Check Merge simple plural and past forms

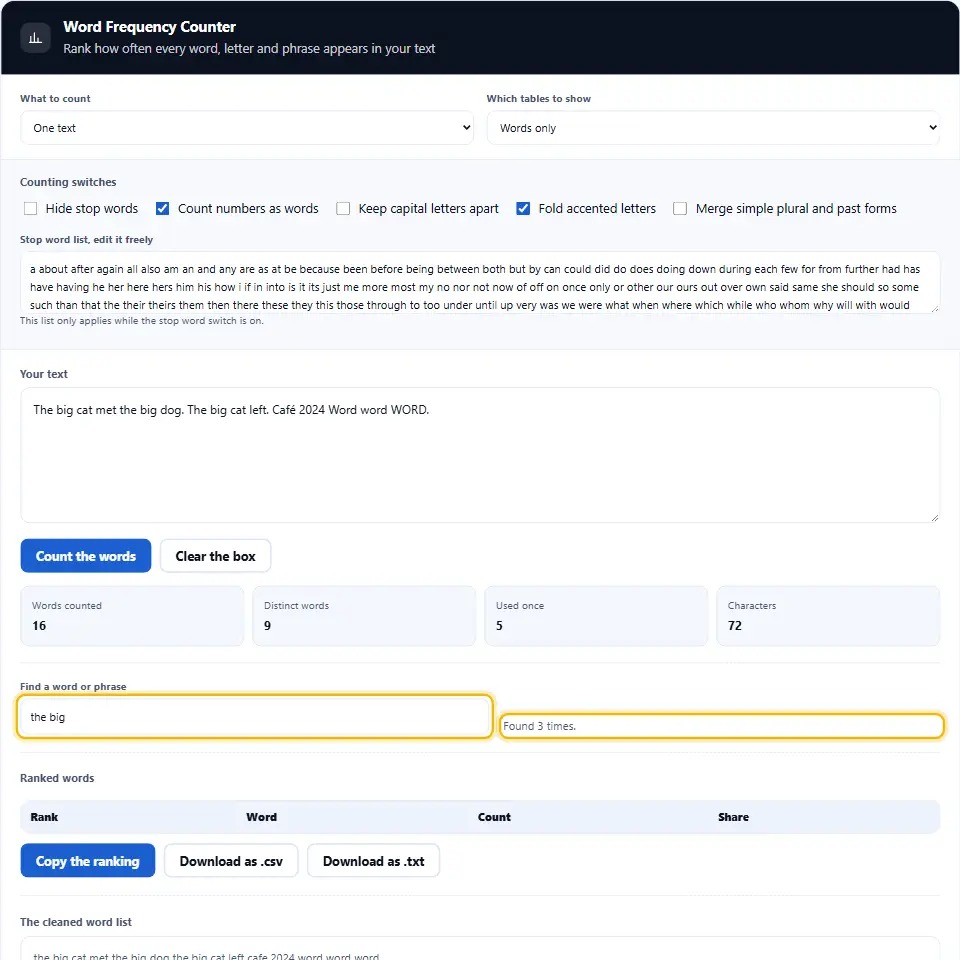(680, 209)
